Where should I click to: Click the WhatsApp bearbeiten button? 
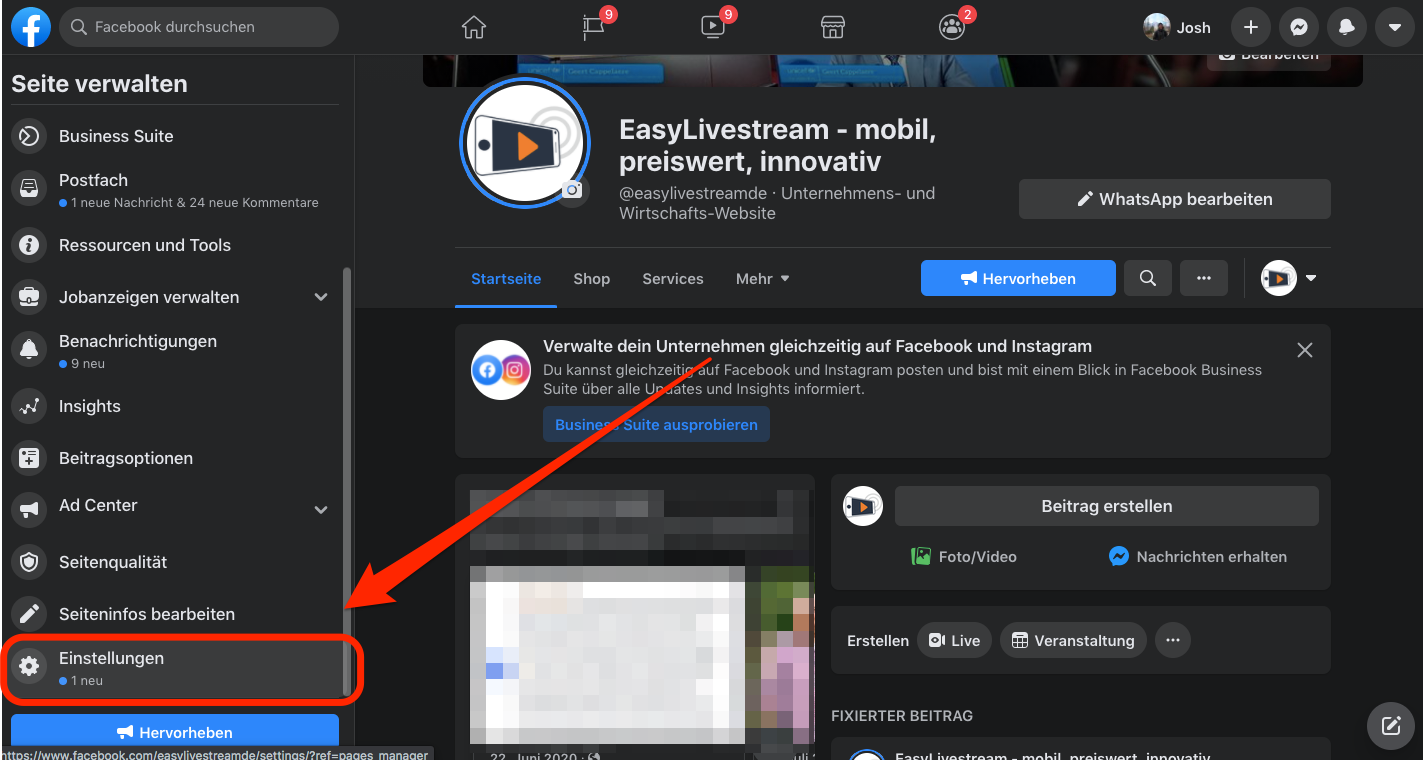(1174, 199)
